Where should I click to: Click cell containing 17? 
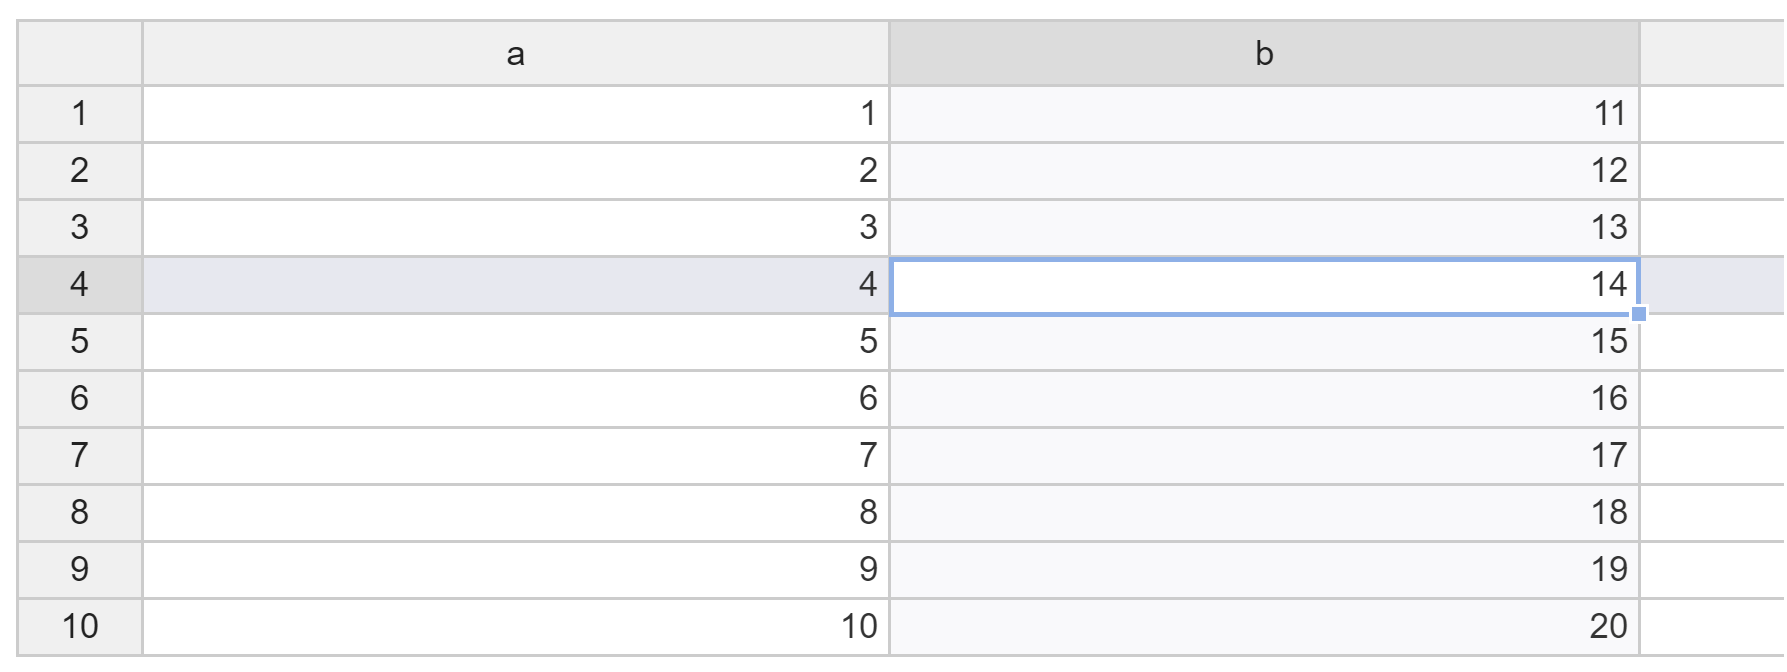[1264, 456]
